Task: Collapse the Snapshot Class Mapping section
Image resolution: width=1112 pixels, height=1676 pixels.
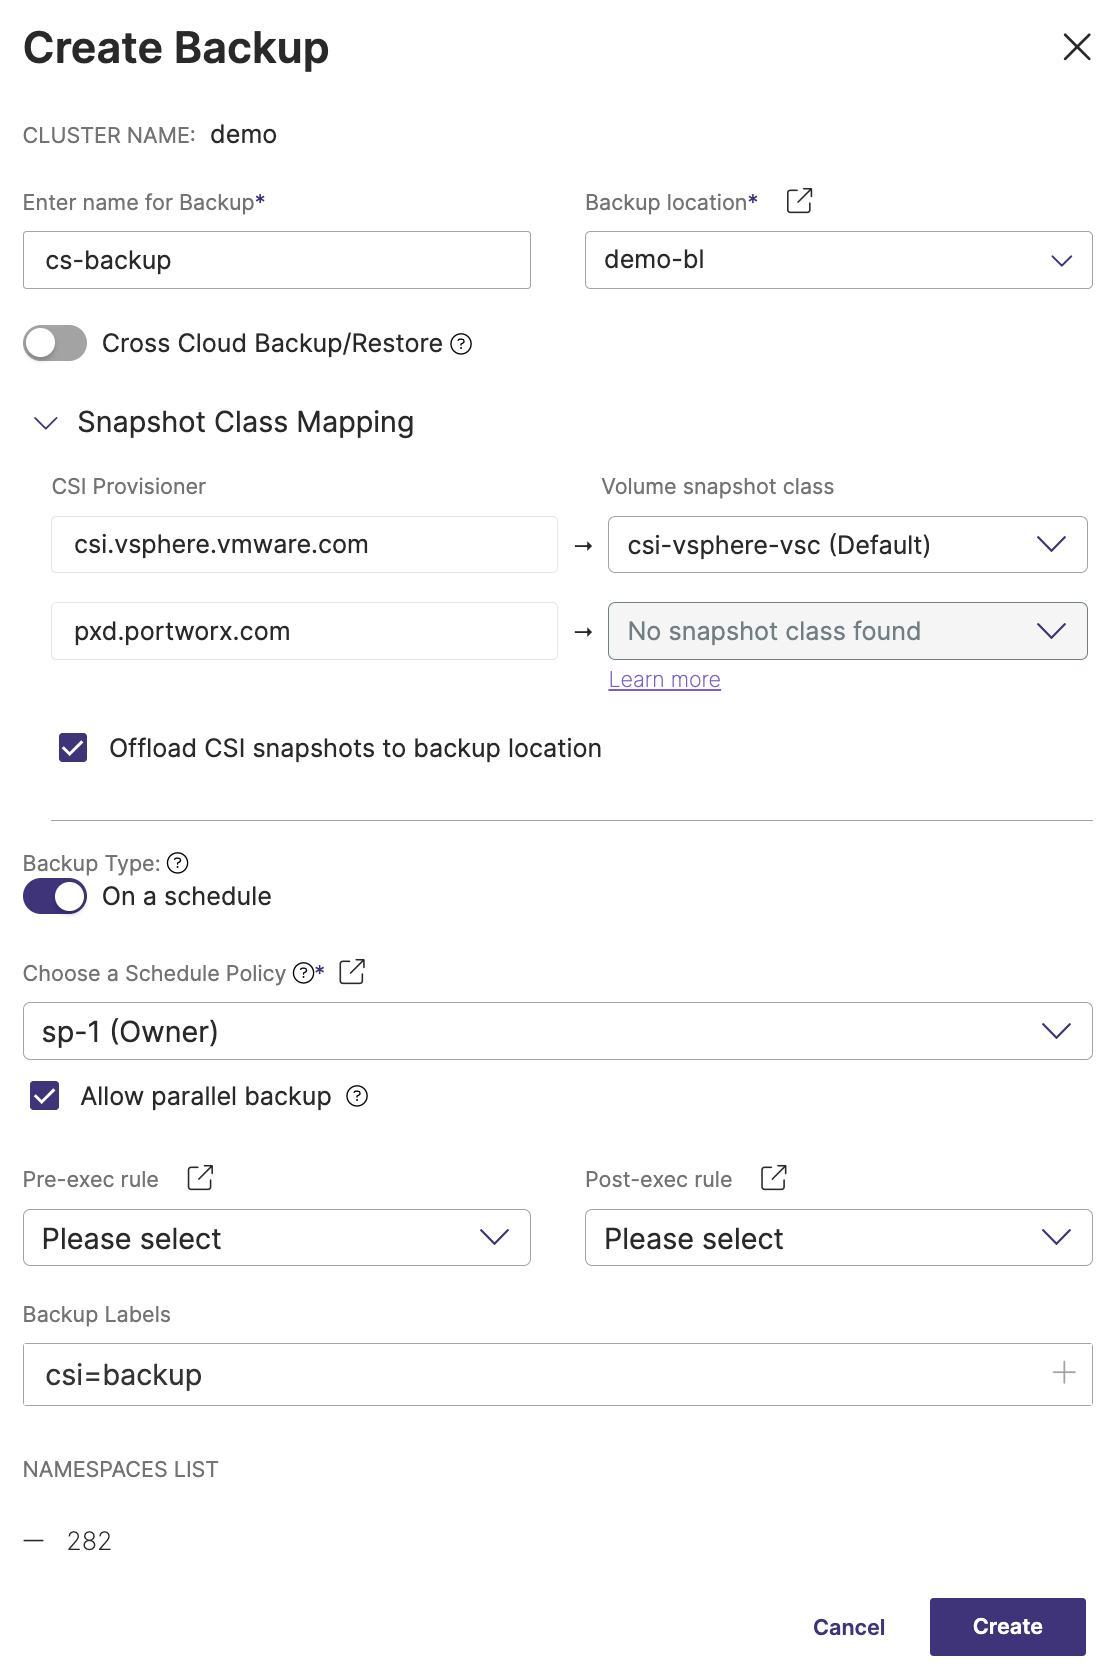Action: point(46,423)
